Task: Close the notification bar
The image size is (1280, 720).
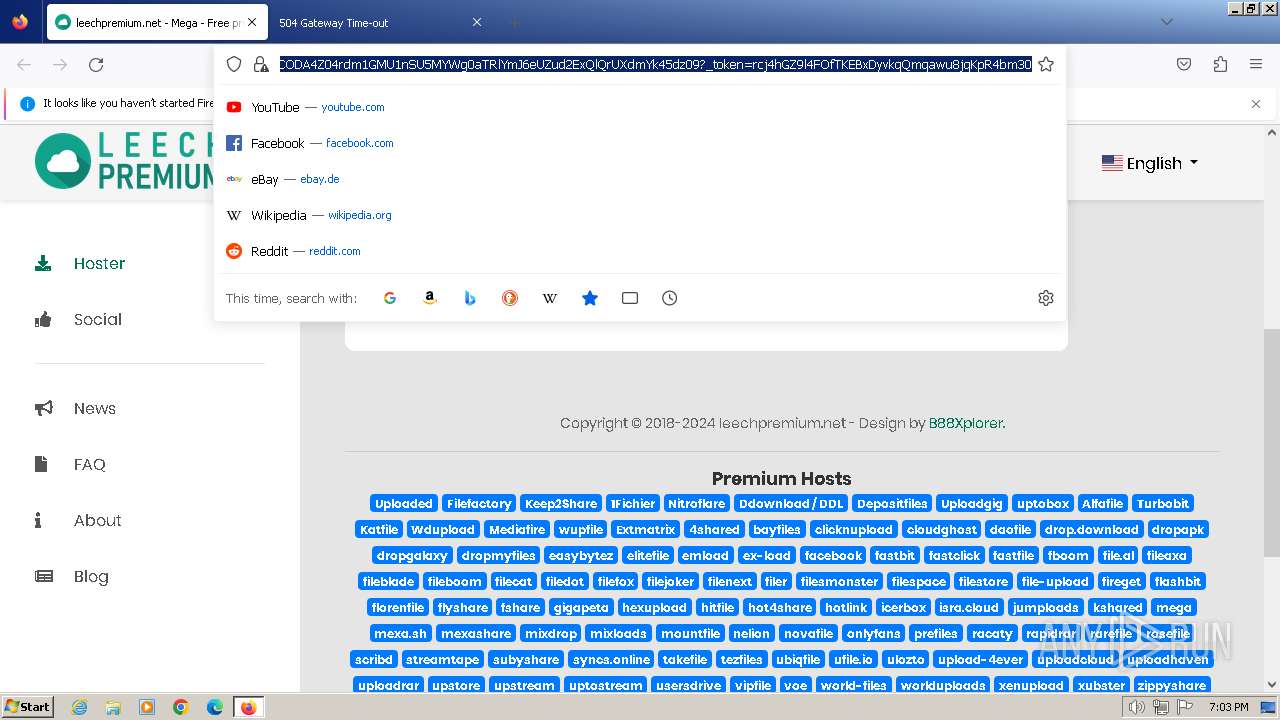Action: (x=1256, y=103)
